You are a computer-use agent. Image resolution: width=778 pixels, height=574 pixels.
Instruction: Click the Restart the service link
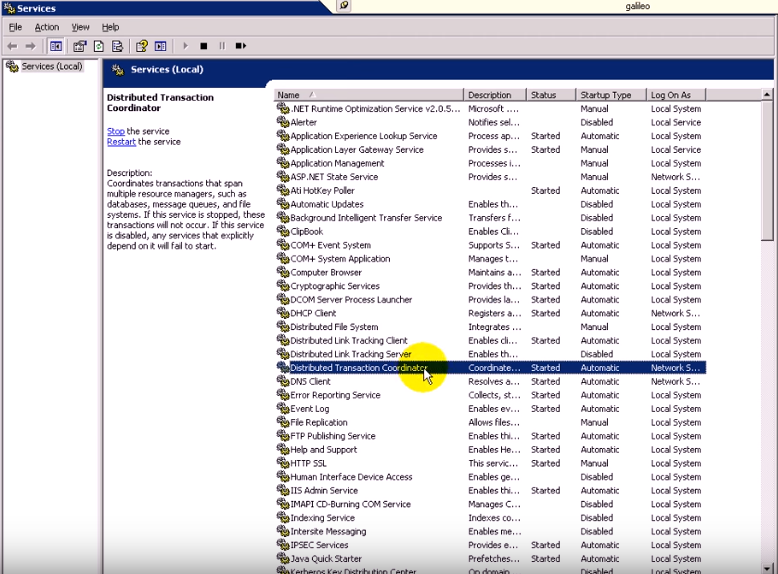(x=121, y=142)
